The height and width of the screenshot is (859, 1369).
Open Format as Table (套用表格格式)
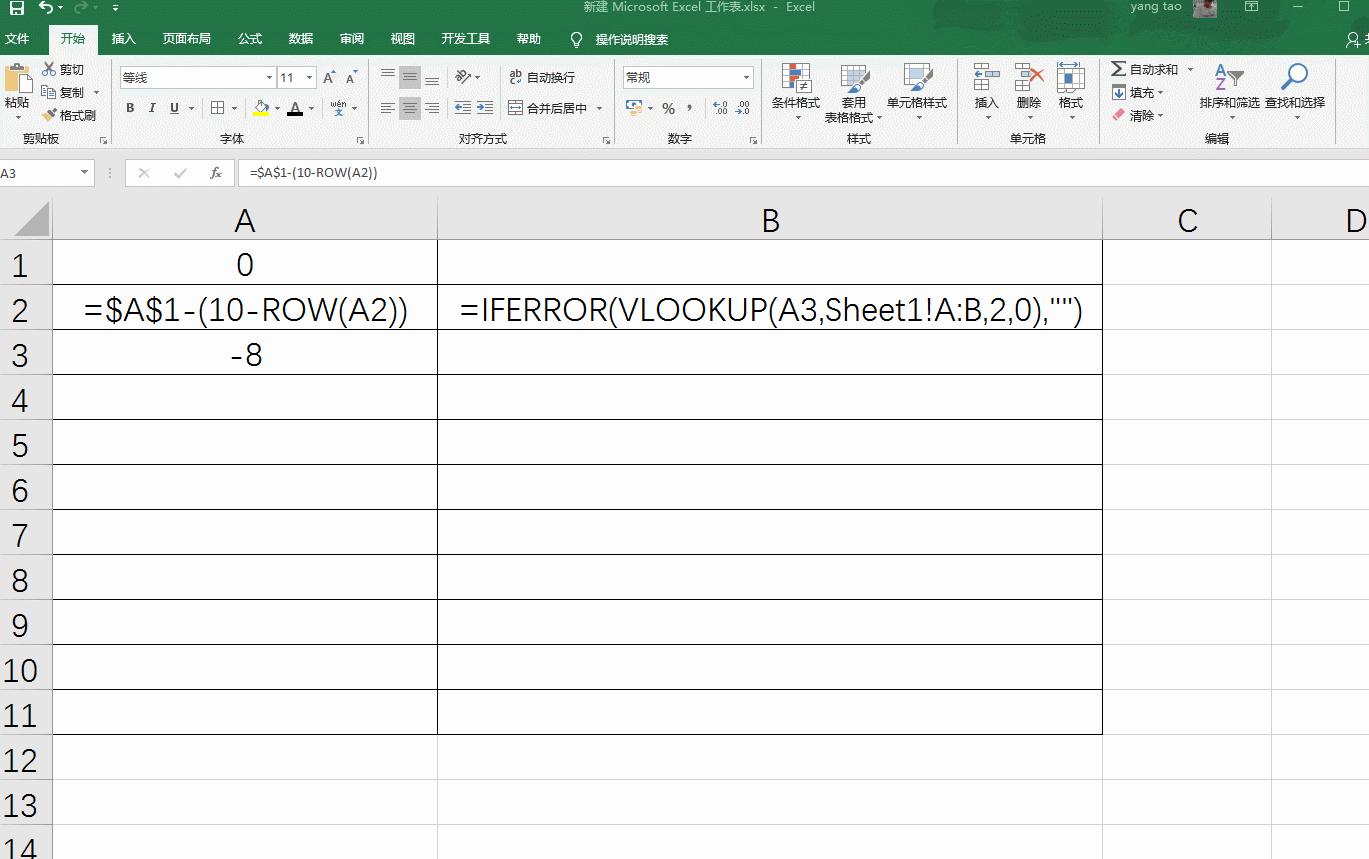(x=854, y=92)
